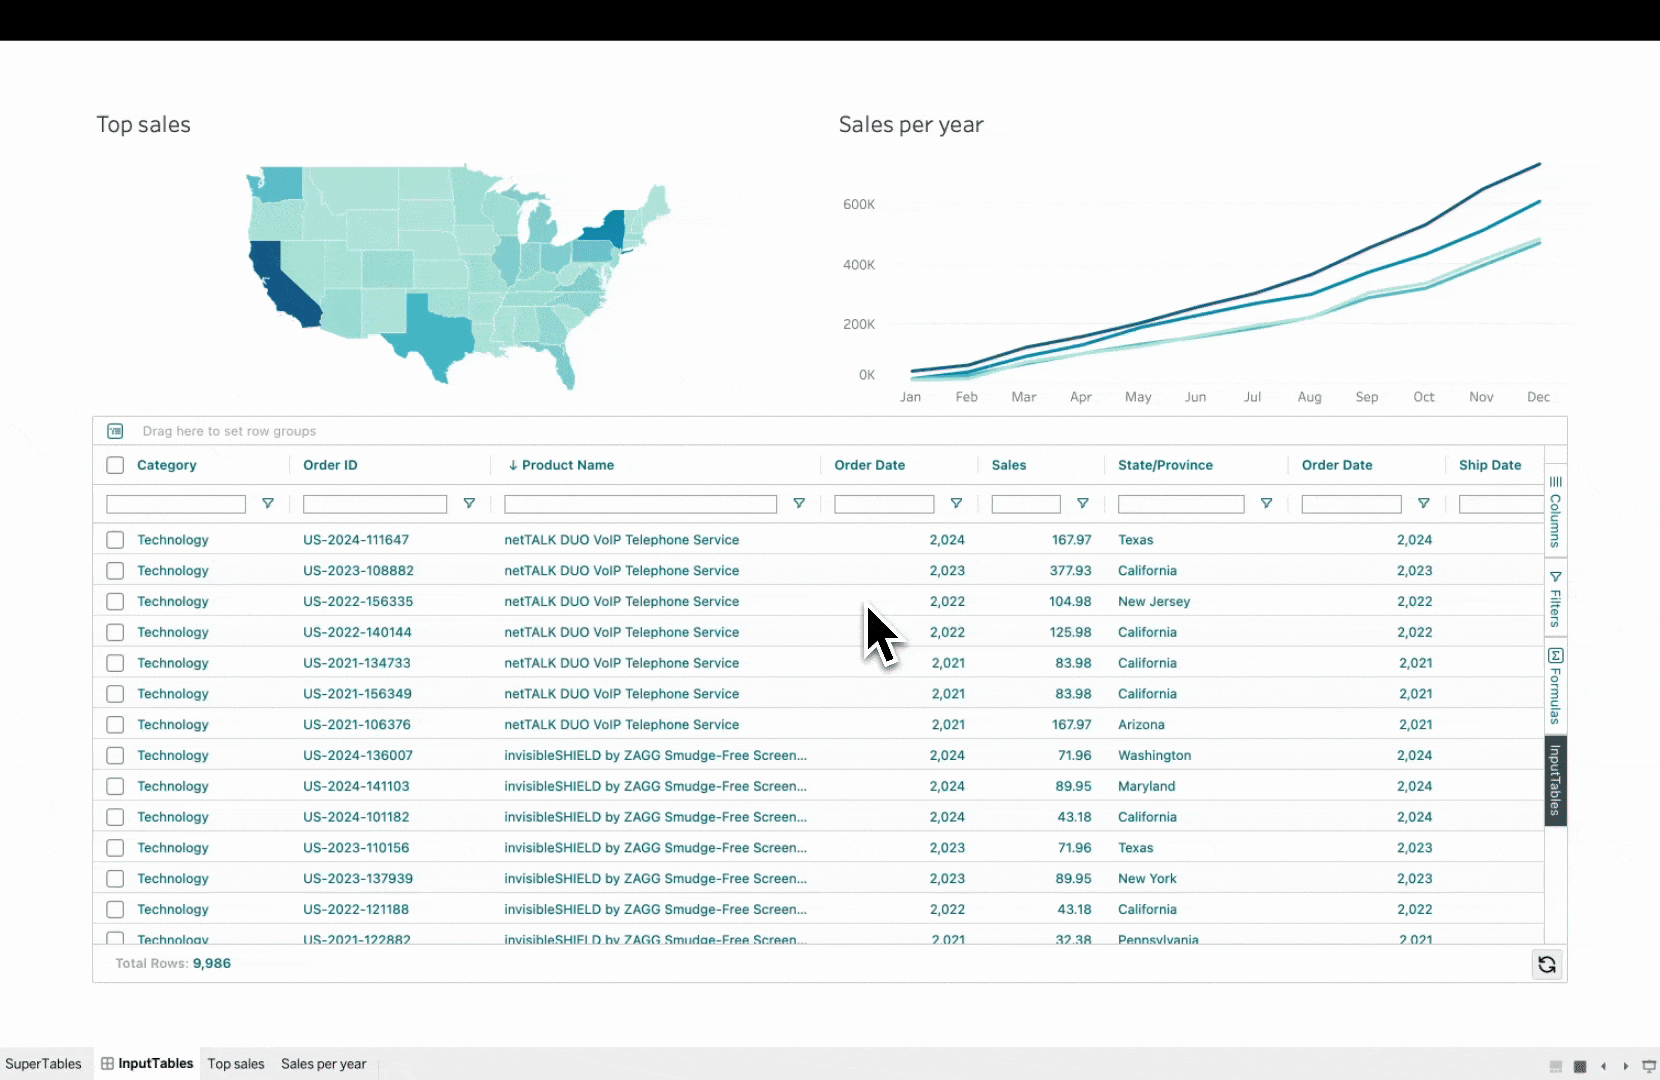Click the Ship Date column header

click(1489, 465)
